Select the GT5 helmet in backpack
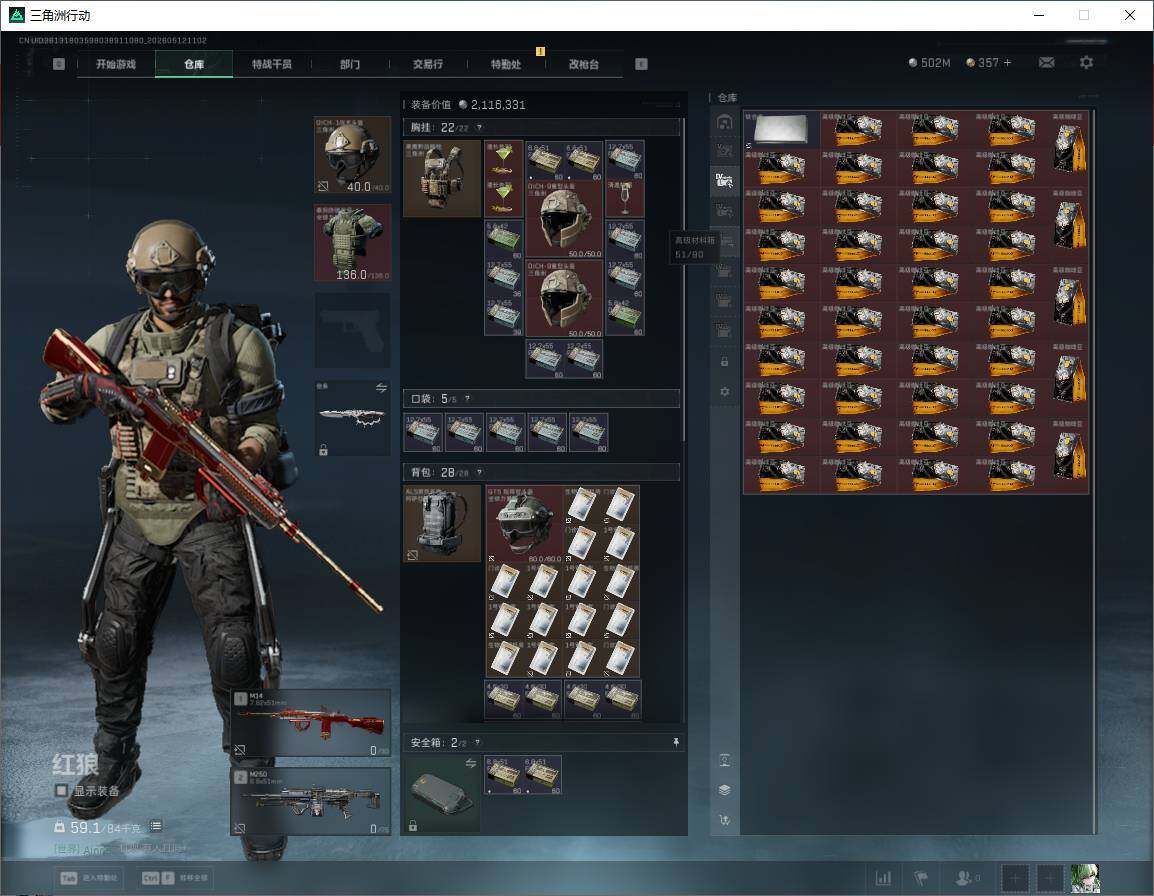The width and height of the screenshot is (1154, 896). point(524,524)
